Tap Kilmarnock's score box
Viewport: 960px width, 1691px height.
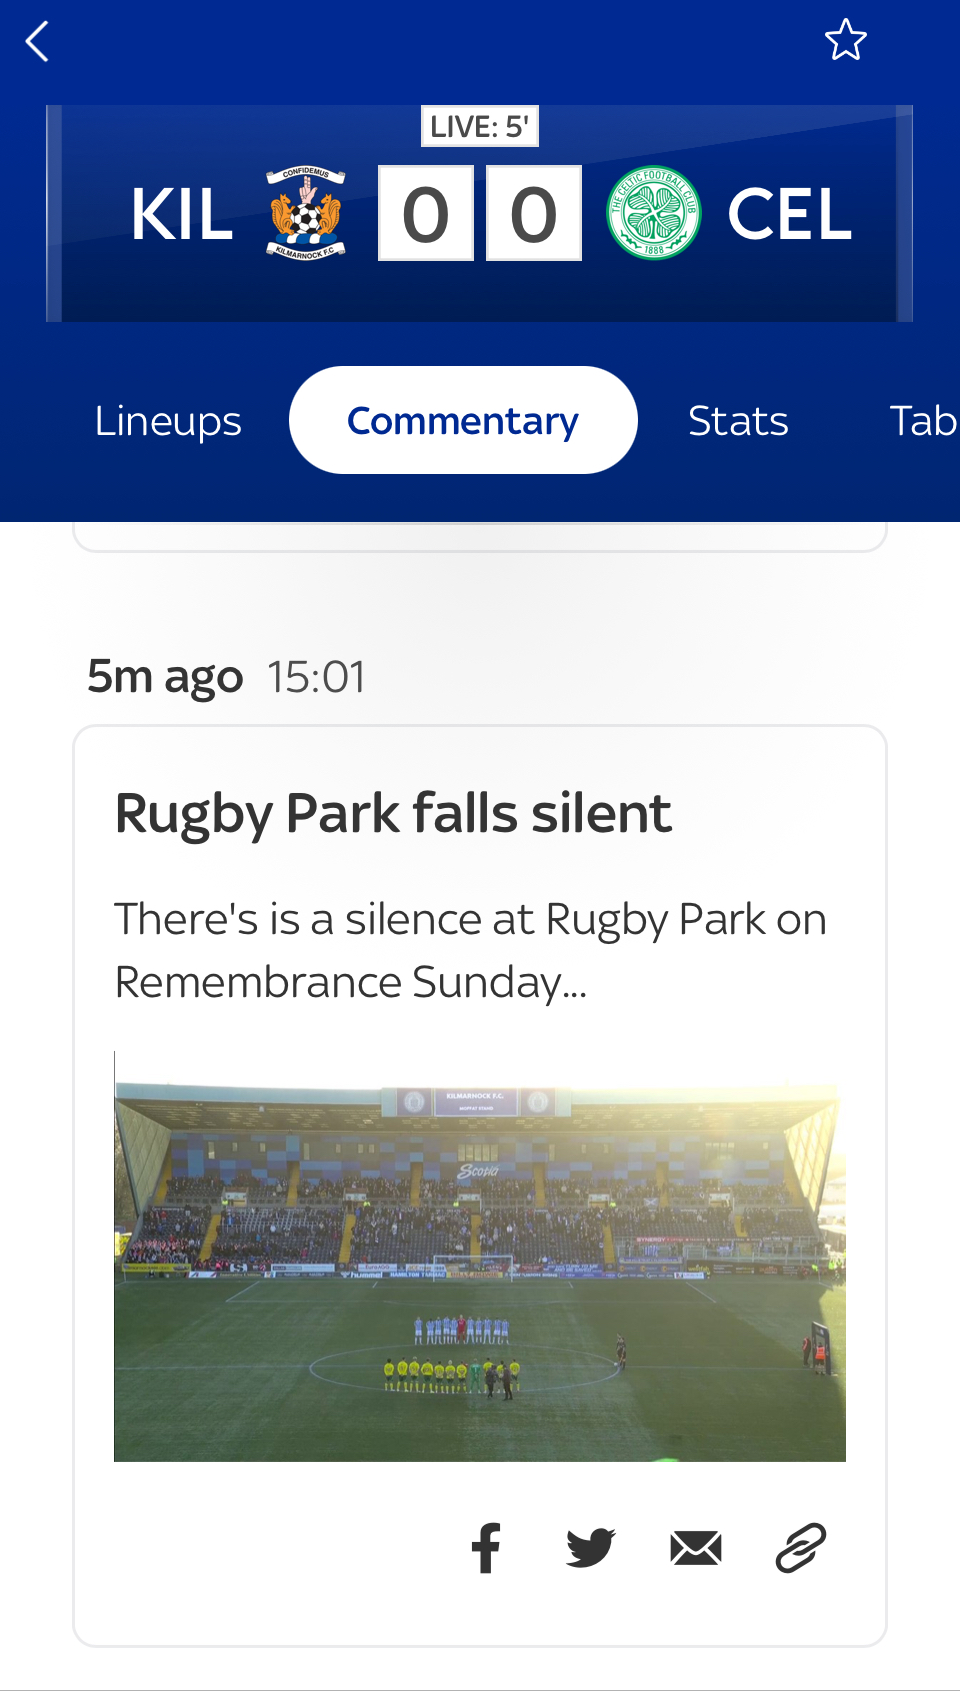pos(426,214)
